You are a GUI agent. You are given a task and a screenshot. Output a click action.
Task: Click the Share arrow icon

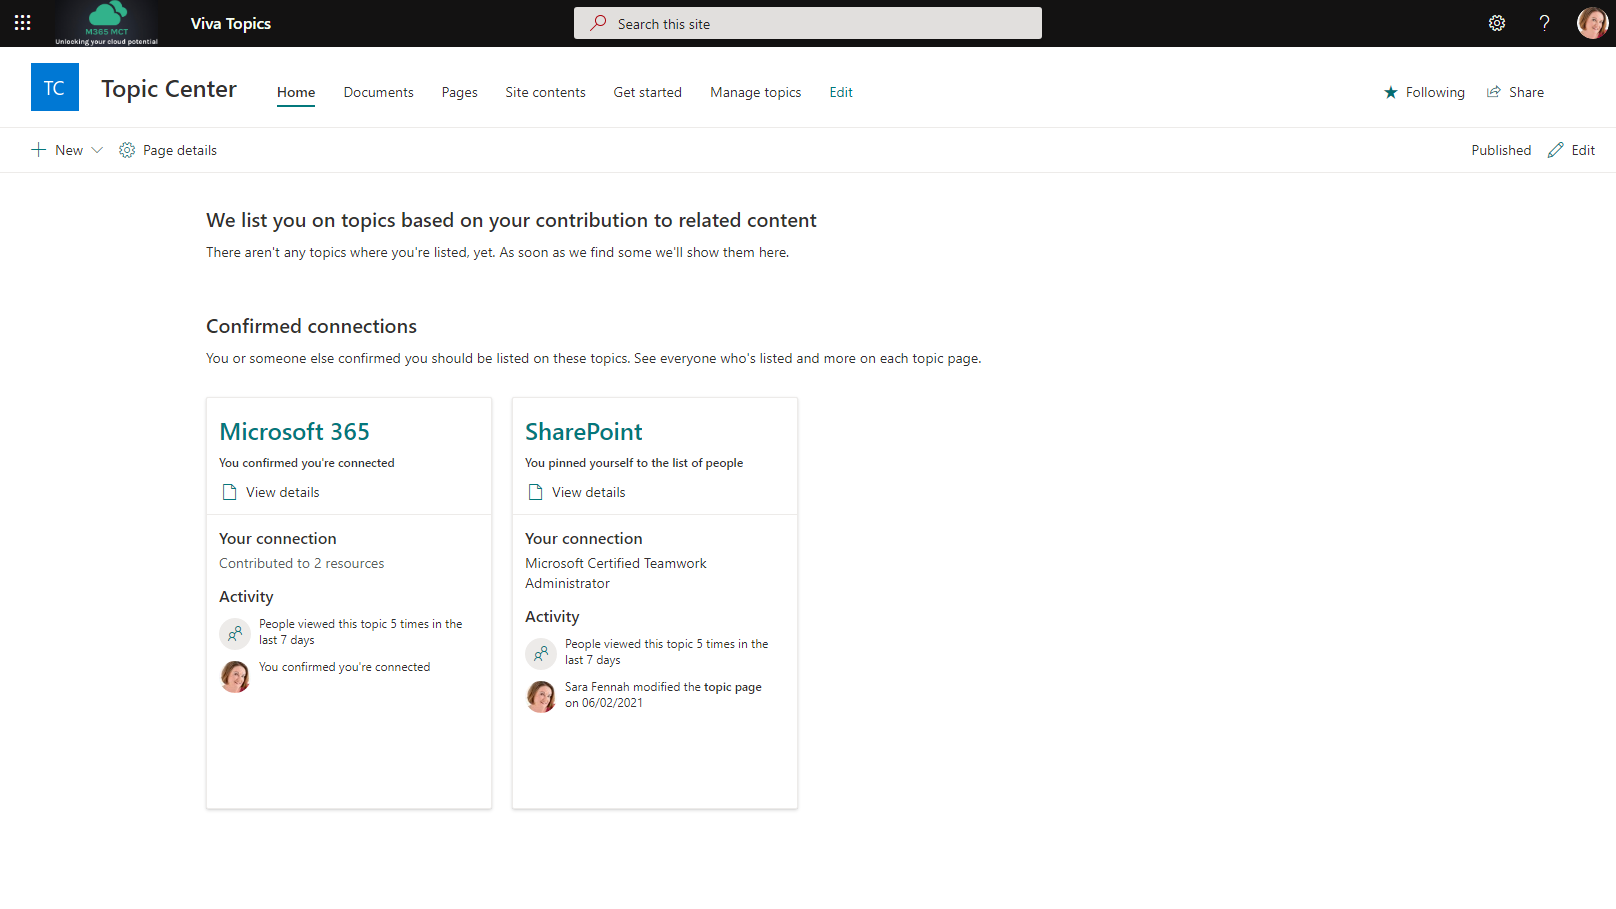pos(1494,92)
